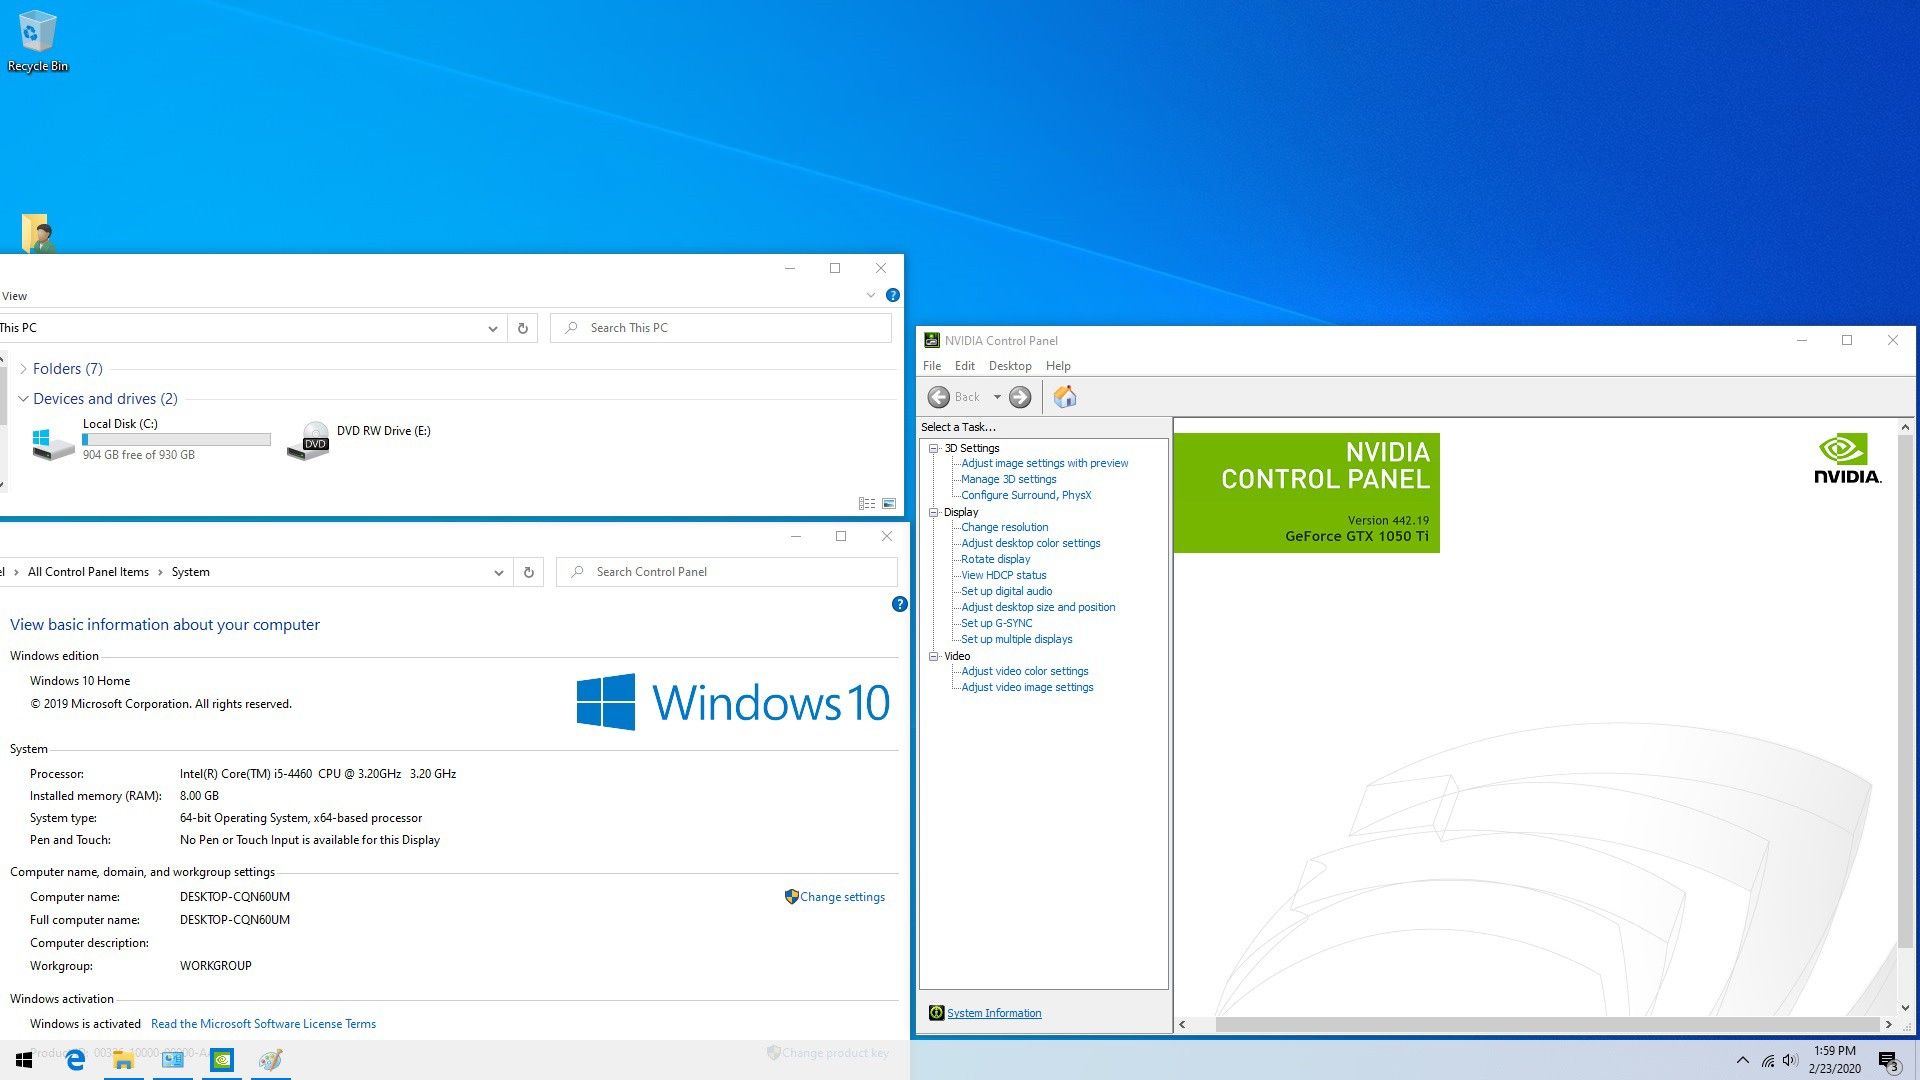Screen dimensions: 1920x1080
Task: Select Rotate display task
Action: tap(995, 559)
